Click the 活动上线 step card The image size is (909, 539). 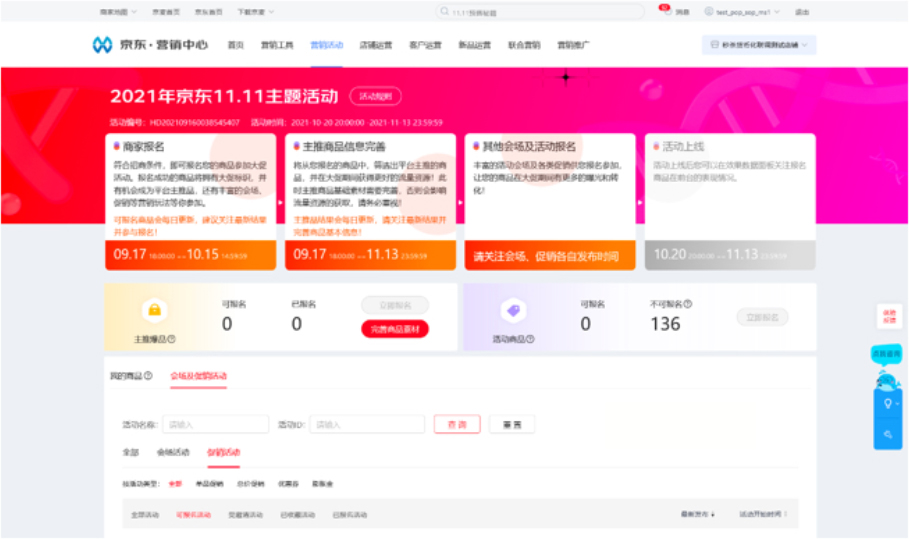(x=730, y=202)
